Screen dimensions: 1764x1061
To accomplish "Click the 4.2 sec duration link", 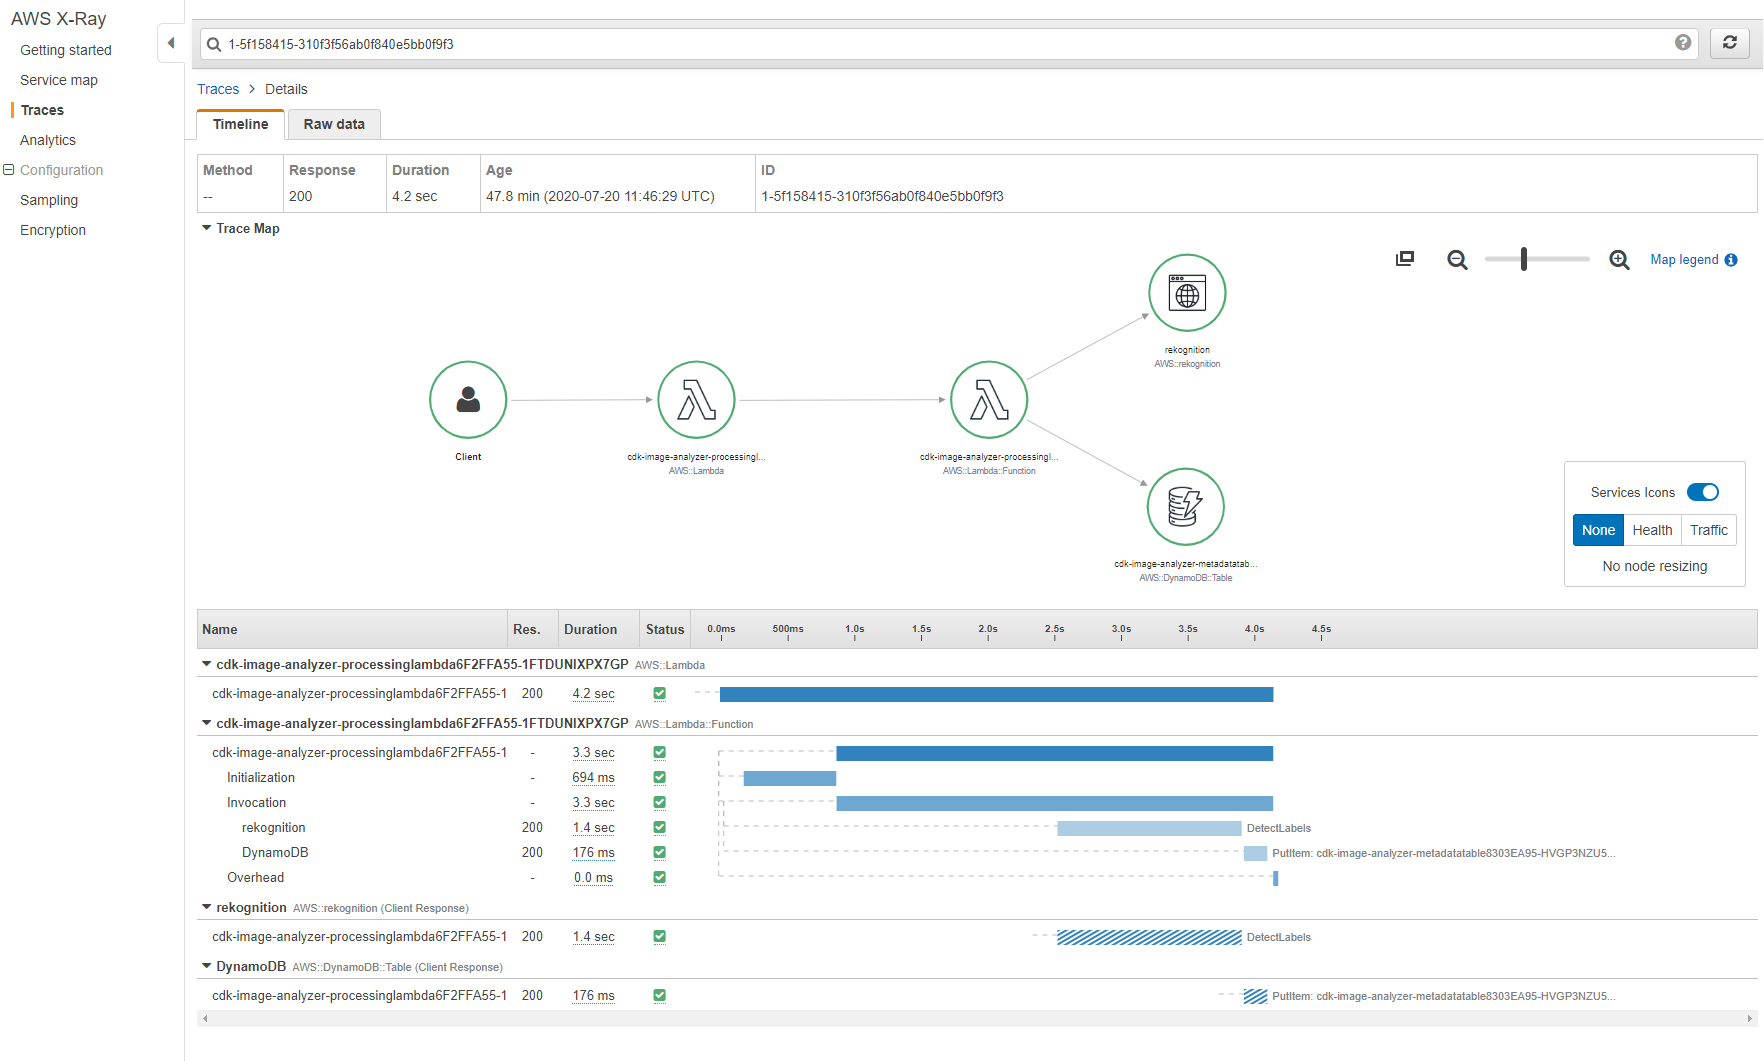I will [x=593, y=693].
